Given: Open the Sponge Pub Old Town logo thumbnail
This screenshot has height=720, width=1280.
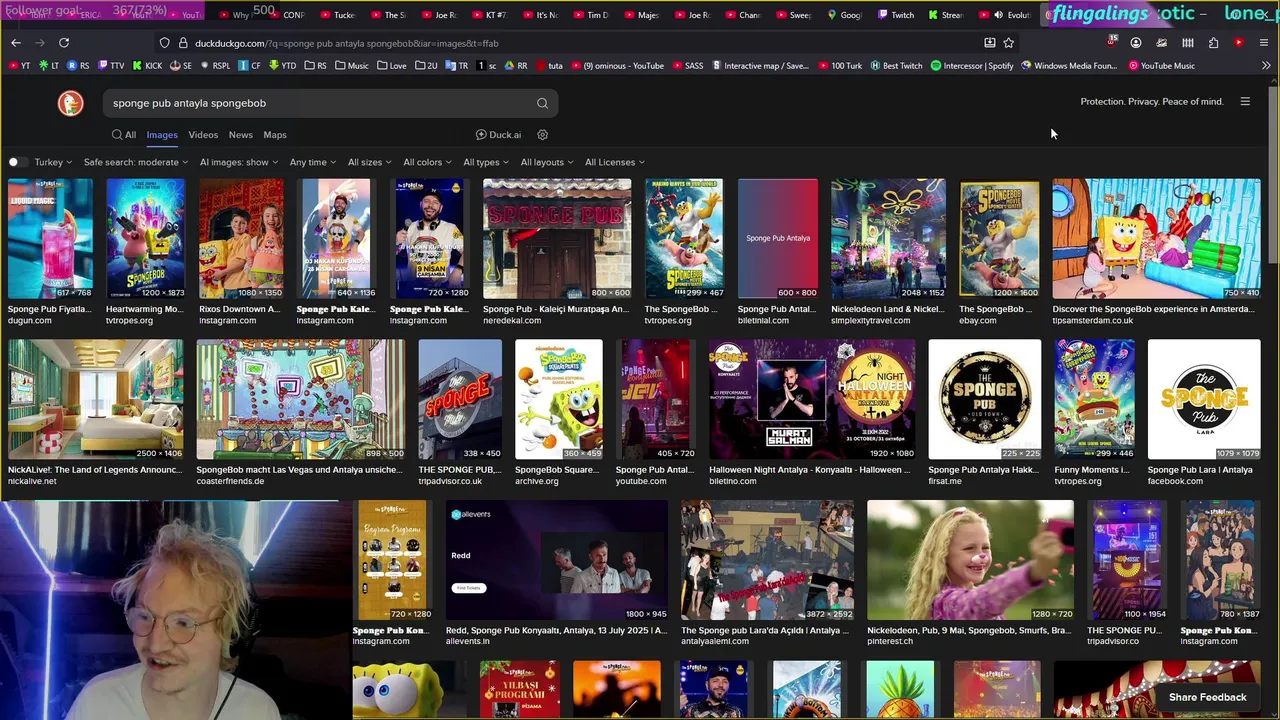Looking at the screenshot, I should point(985,400).
